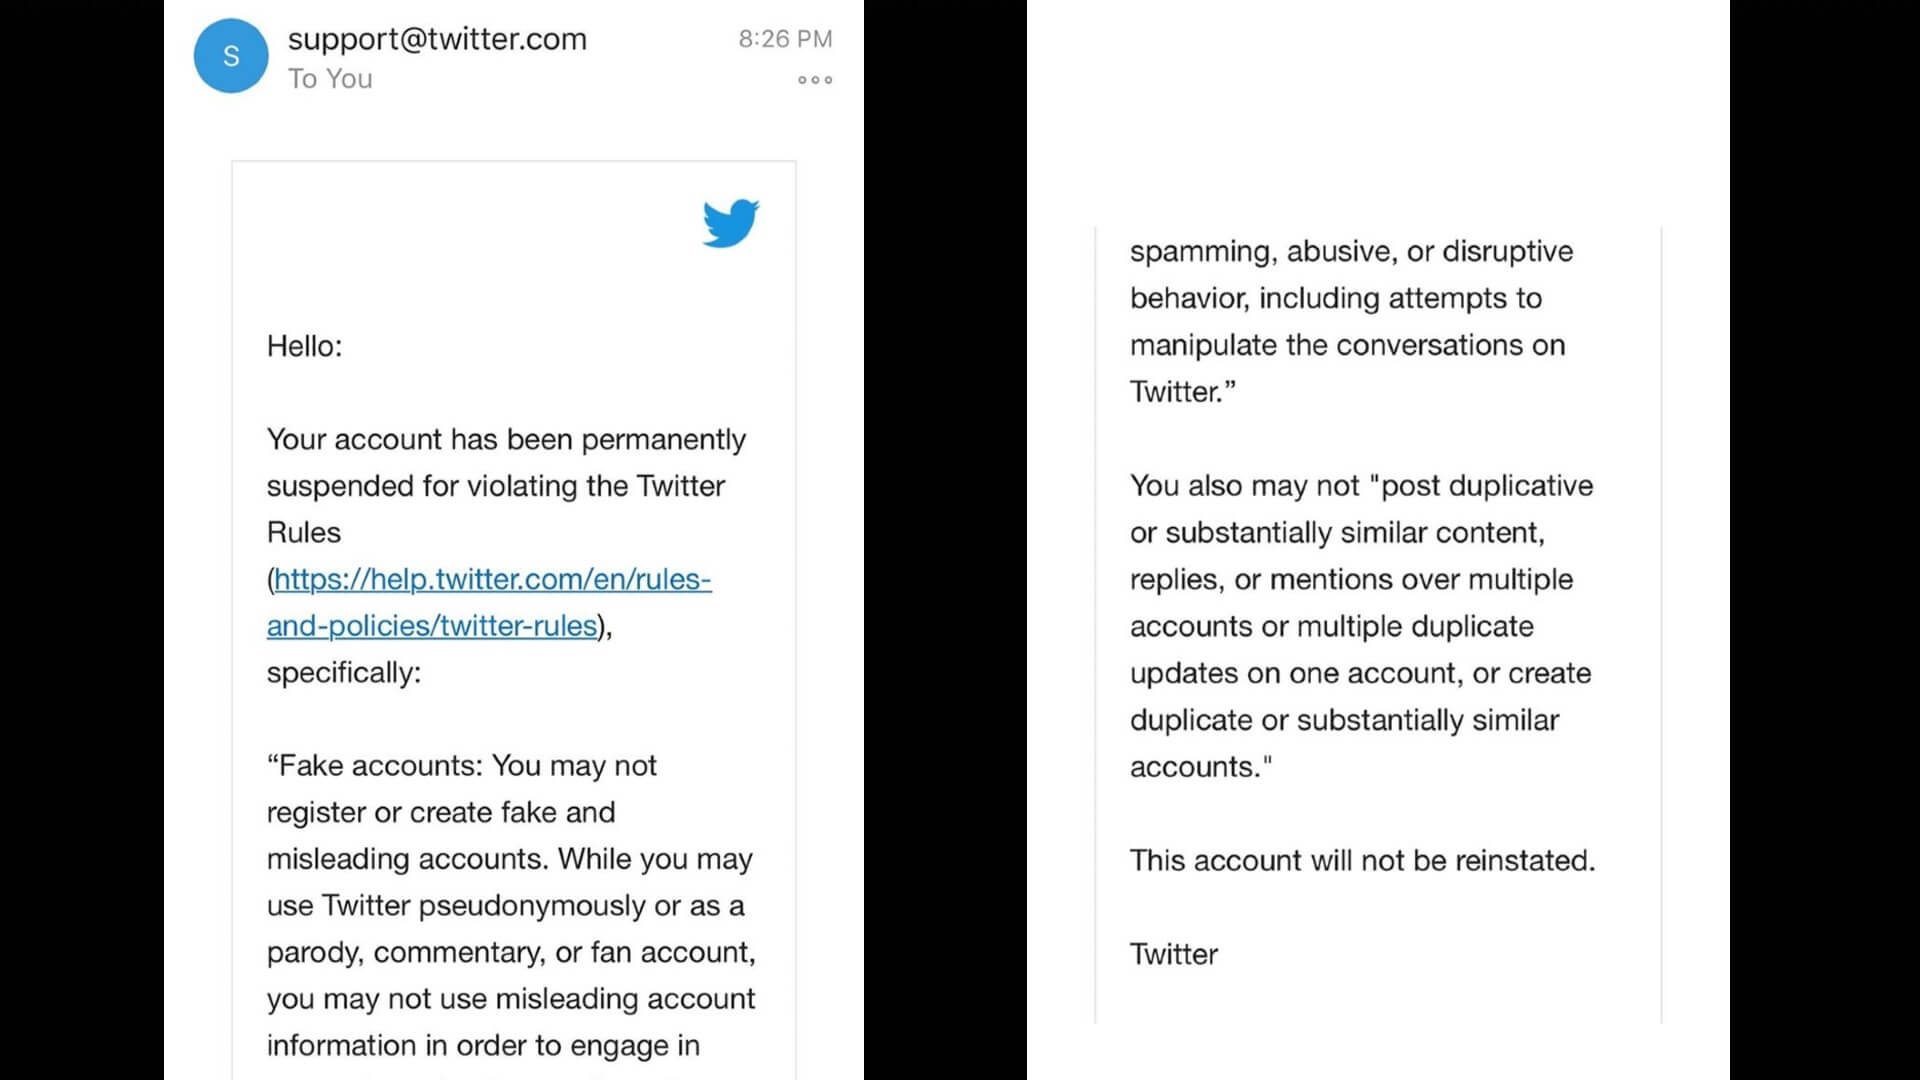Click sender address support@twitter.com

click(x=437, y=39)
